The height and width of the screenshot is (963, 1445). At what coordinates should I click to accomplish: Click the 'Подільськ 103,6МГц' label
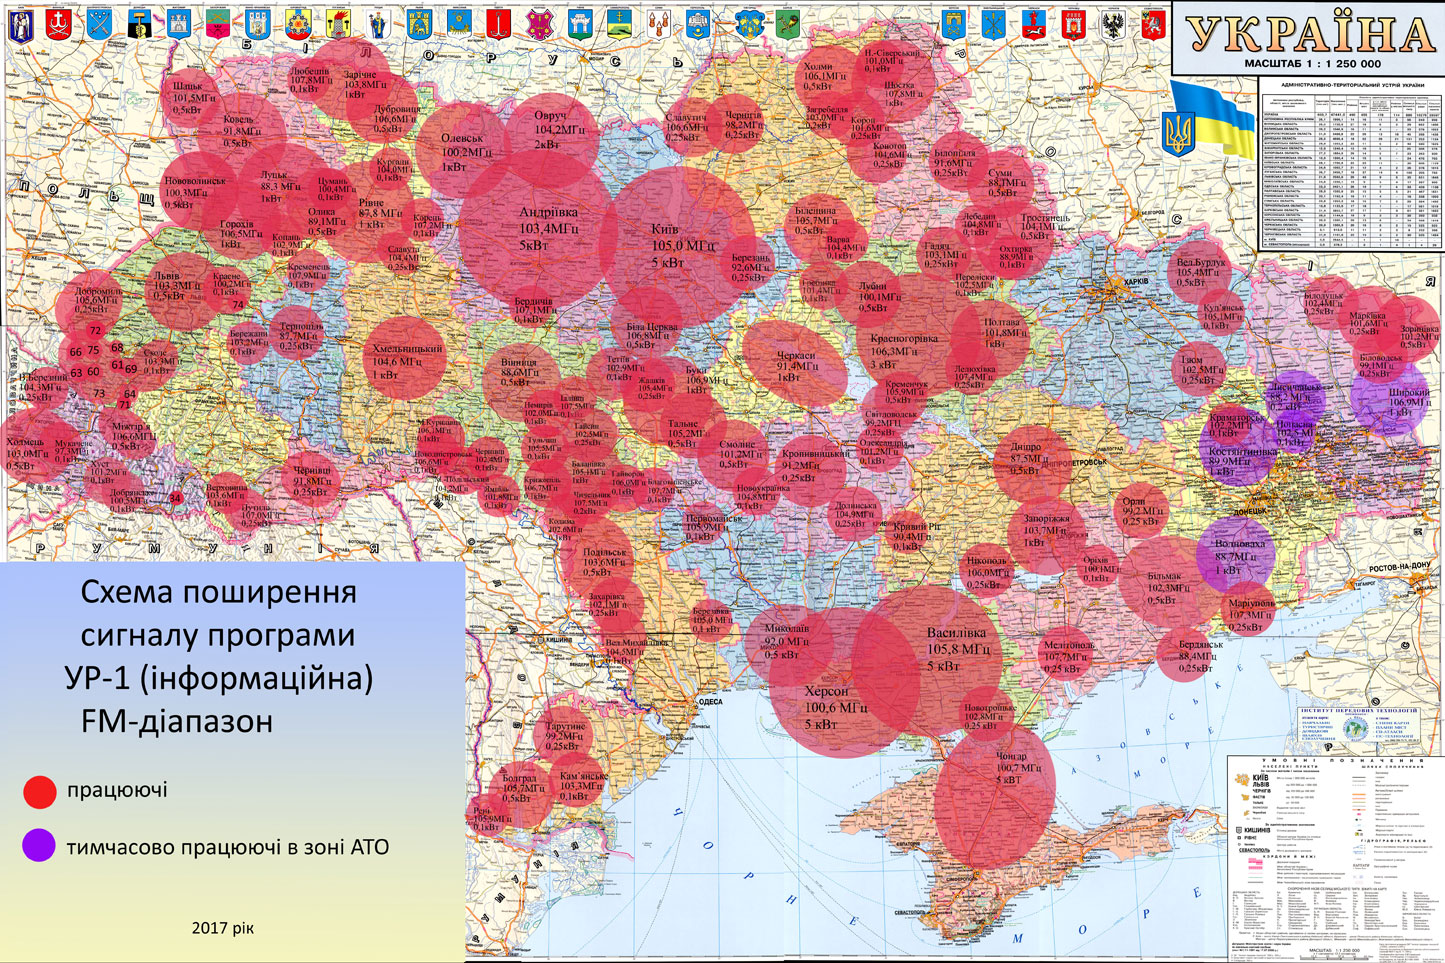[605, 562]
